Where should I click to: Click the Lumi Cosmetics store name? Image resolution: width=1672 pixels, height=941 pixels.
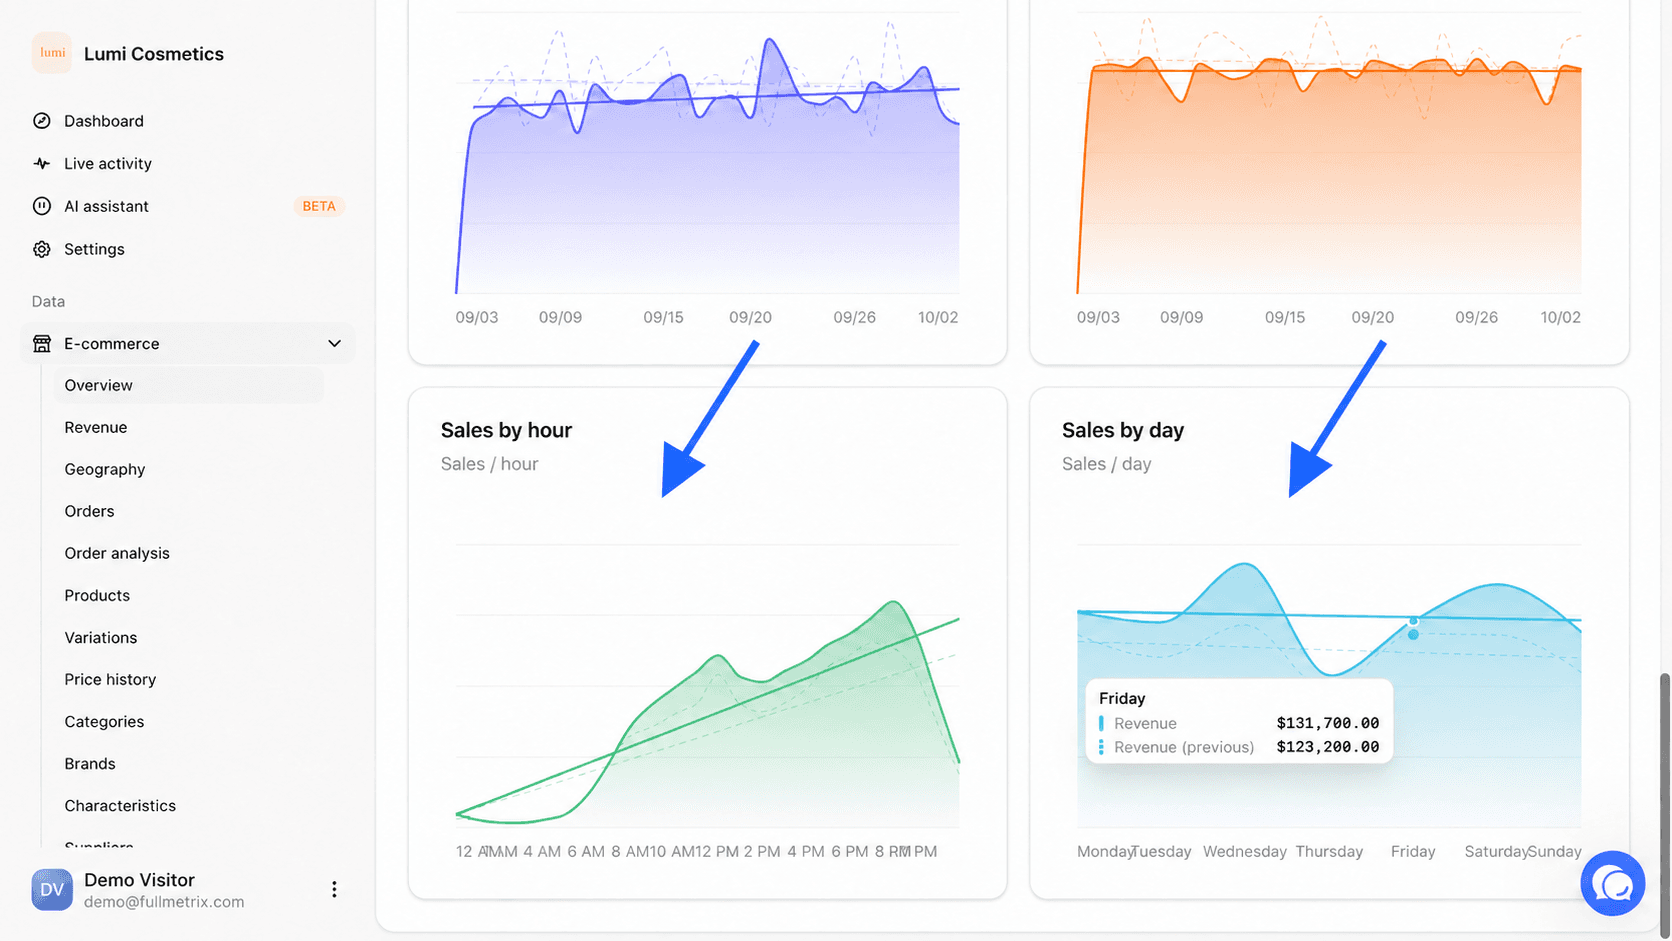click(x=154, y=54)
